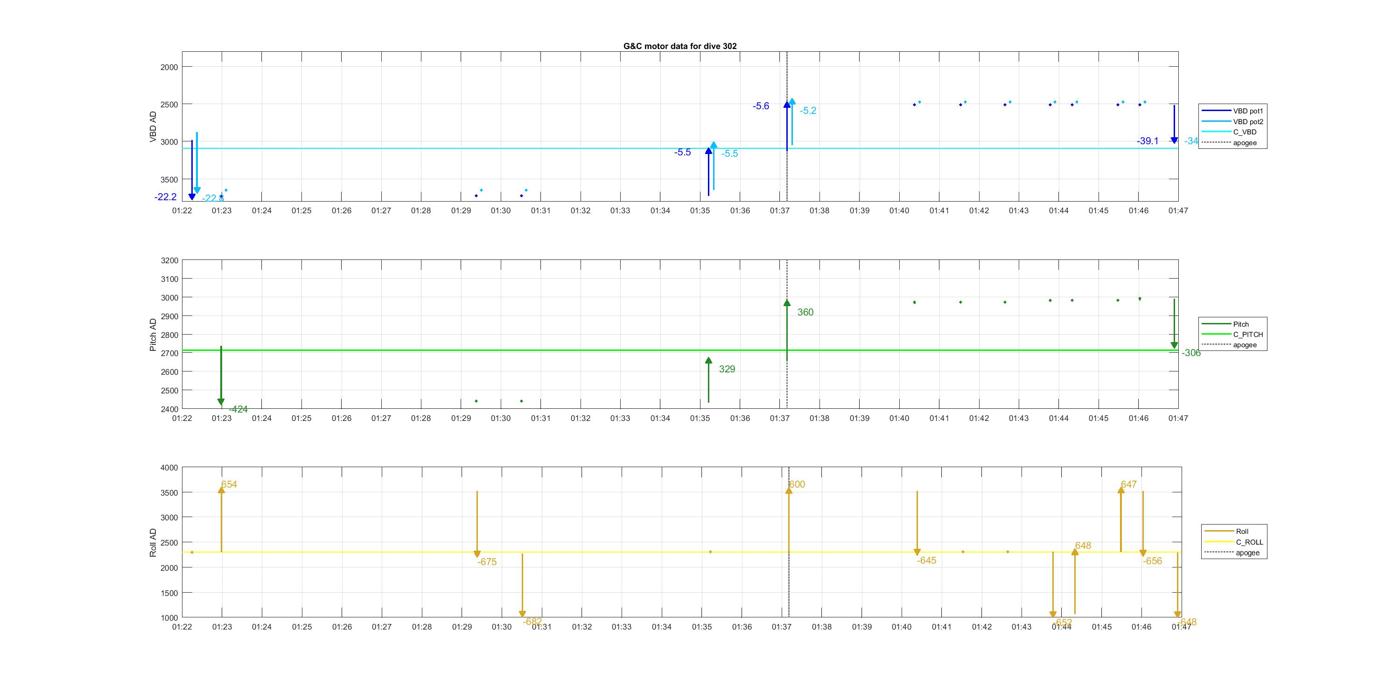This screenshot has height=693, width=1400.
Task: Select the "Roll" legend entry
Action: click(1242, 532)
